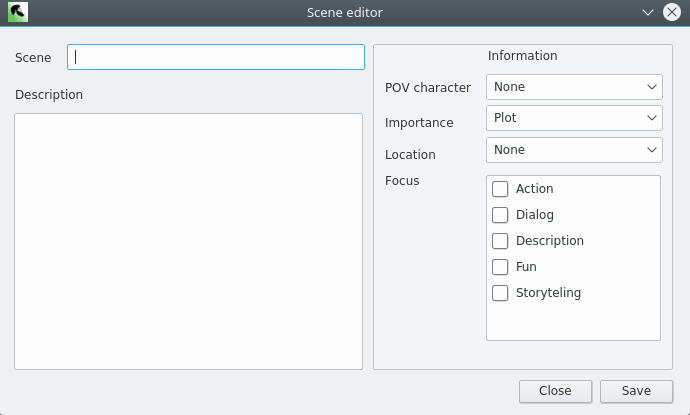Close the Scene editor with X icon
The image size is (690, 415).
point(672,12)
